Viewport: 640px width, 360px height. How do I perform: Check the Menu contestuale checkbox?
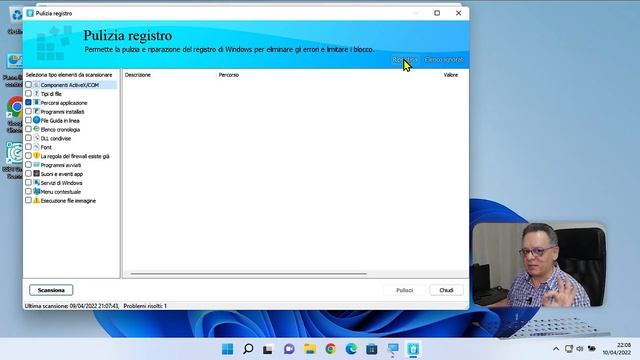tap(28, 191)
